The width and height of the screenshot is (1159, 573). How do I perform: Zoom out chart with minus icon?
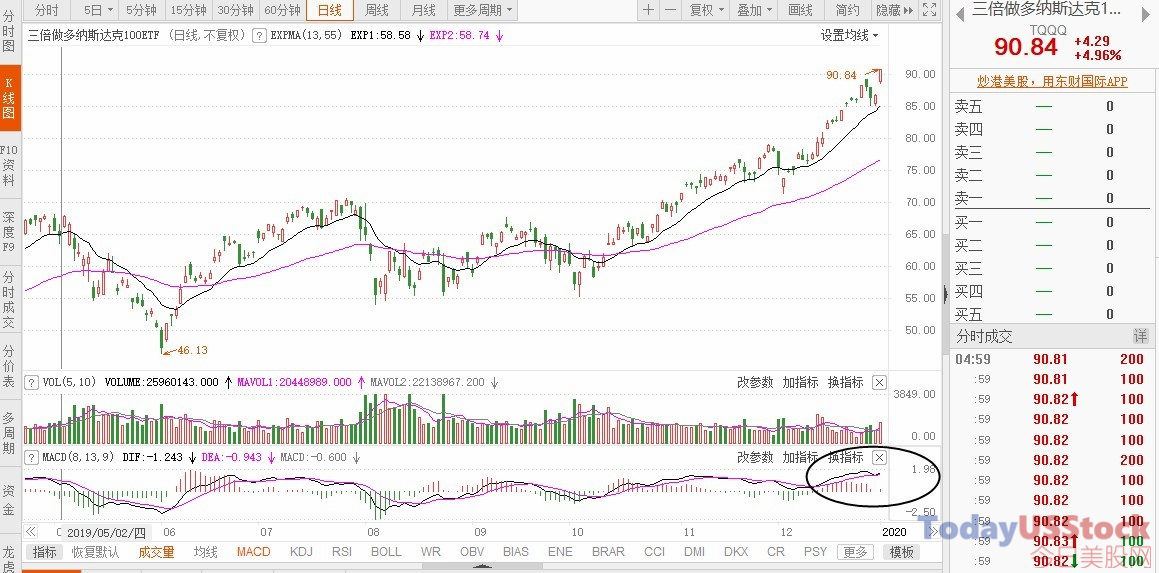pos(670,10)
